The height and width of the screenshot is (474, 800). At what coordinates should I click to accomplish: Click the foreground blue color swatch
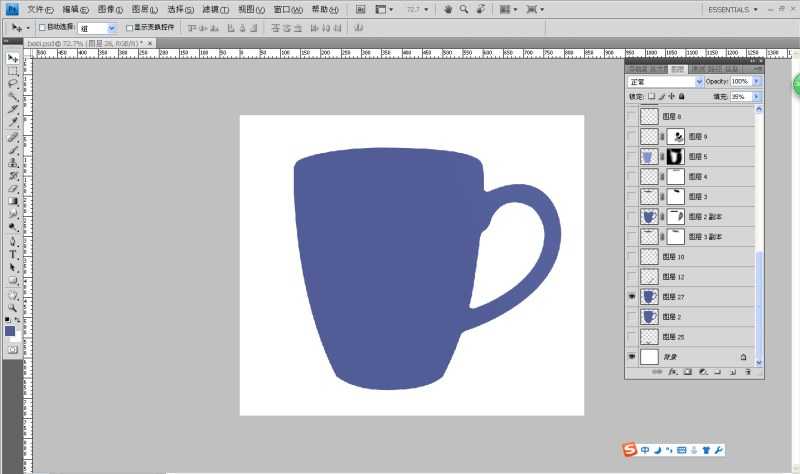[10, 330]
